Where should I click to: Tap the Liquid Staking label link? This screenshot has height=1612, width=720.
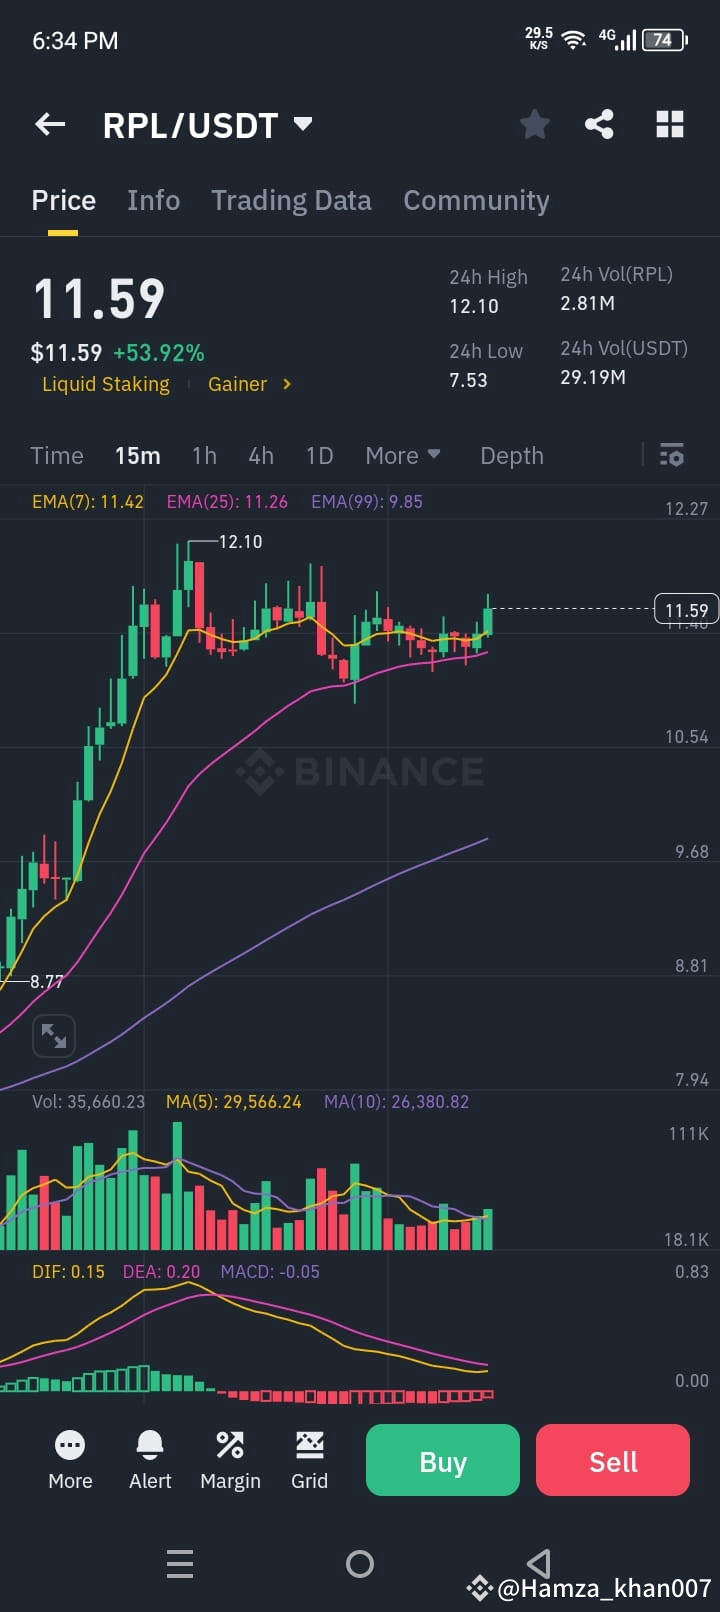point(105,384)
